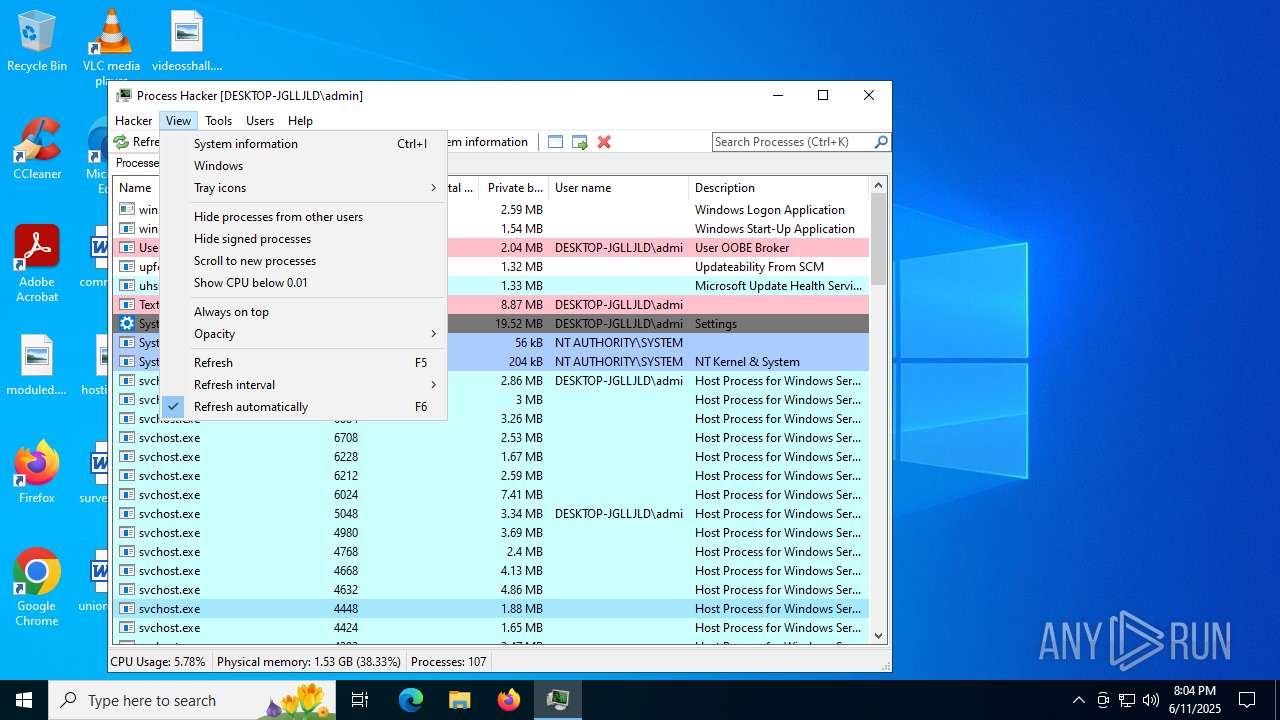Toggle Always on top option
Viewport: 1280px width, 720px height.
coord(303,312)
